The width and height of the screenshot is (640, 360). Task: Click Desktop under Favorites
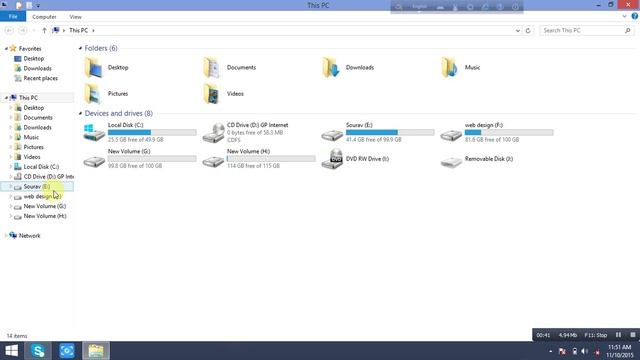point(33,59)
